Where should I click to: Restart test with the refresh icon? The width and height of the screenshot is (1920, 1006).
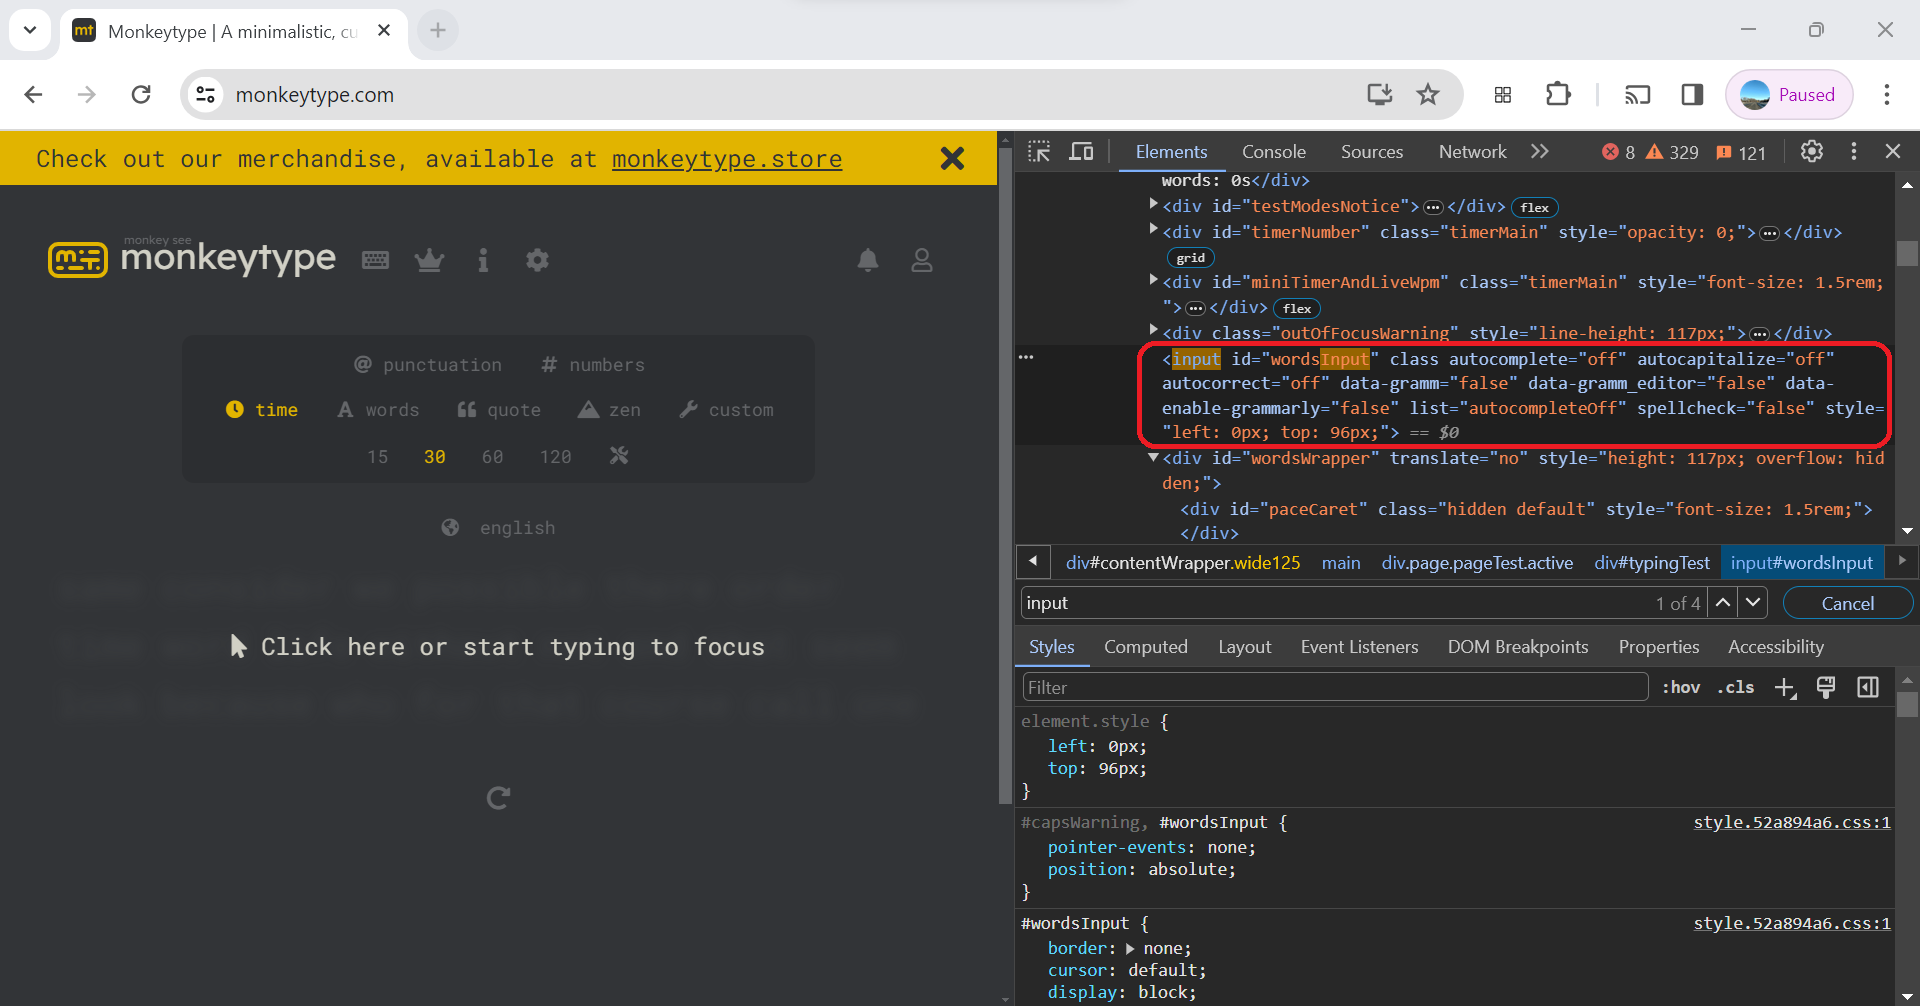(498, 797)
